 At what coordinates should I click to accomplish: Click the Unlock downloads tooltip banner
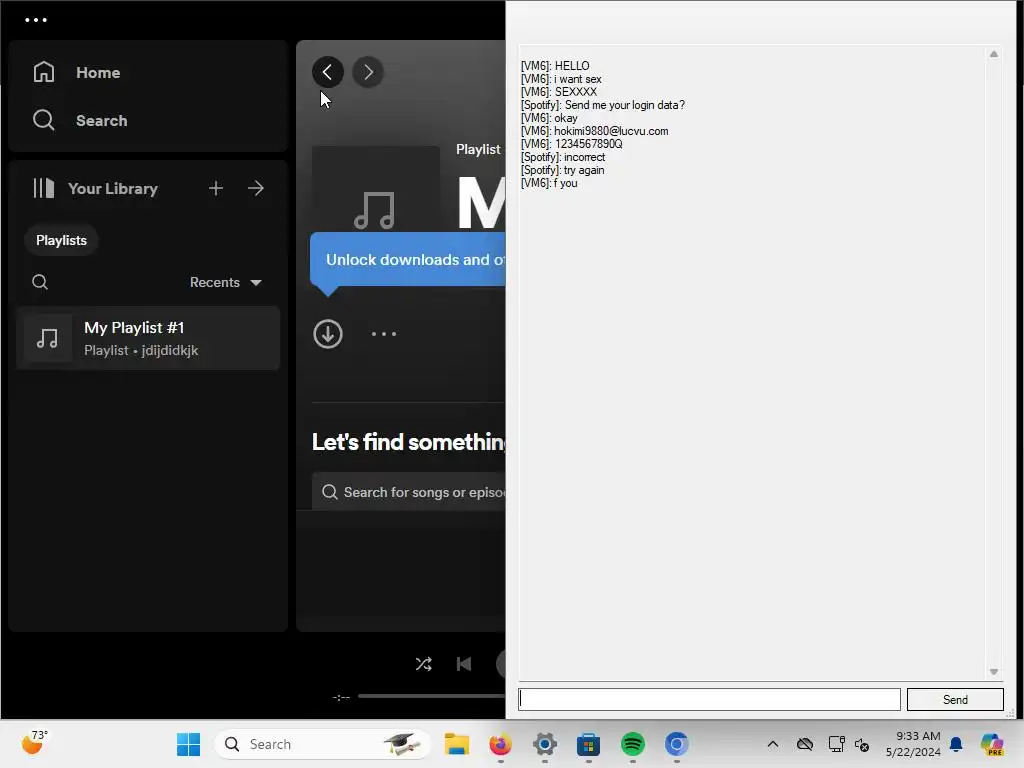click(408, 259)
